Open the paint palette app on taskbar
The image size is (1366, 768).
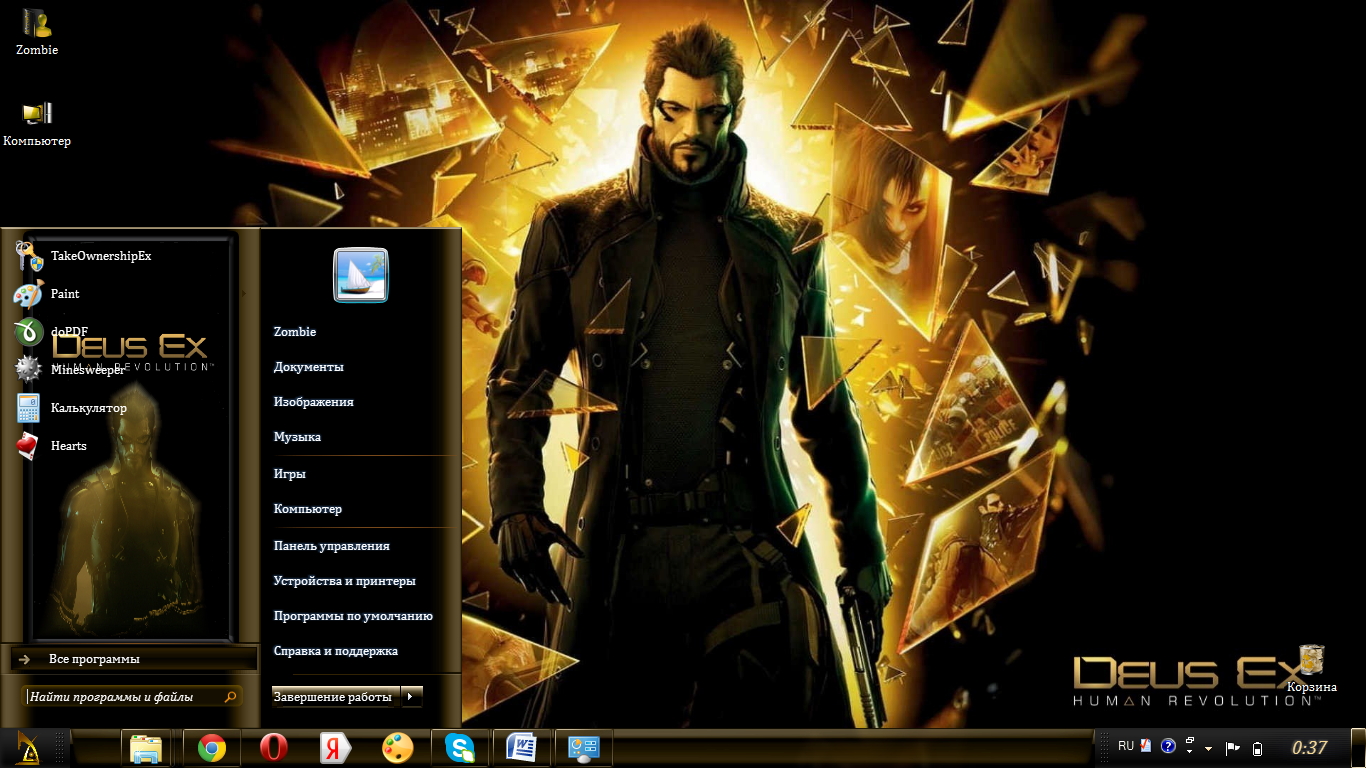(x=398, y=748)
